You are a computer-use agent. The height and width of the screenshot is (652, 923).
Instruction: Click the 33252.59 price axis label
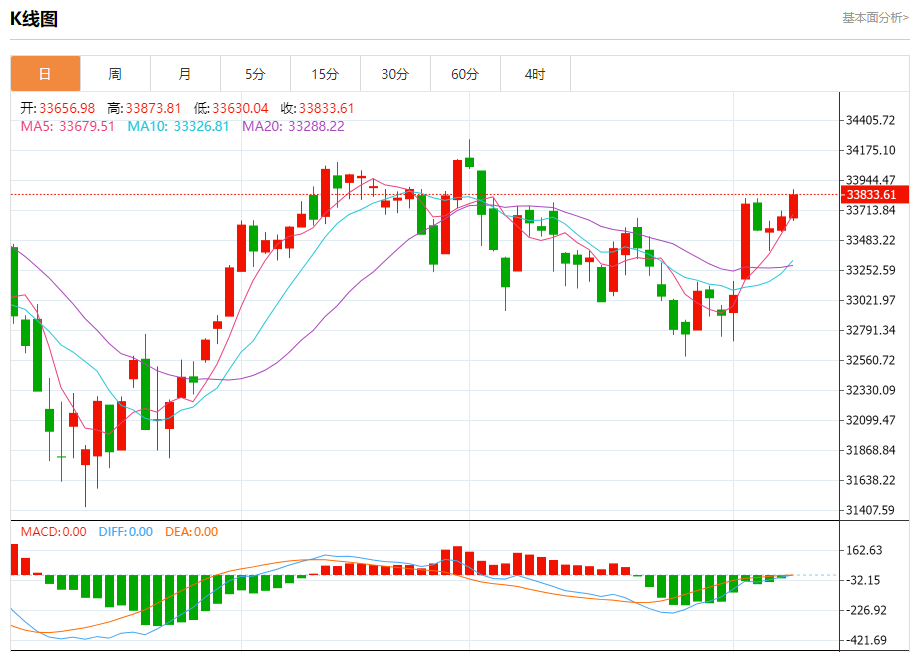pos(871,271)
